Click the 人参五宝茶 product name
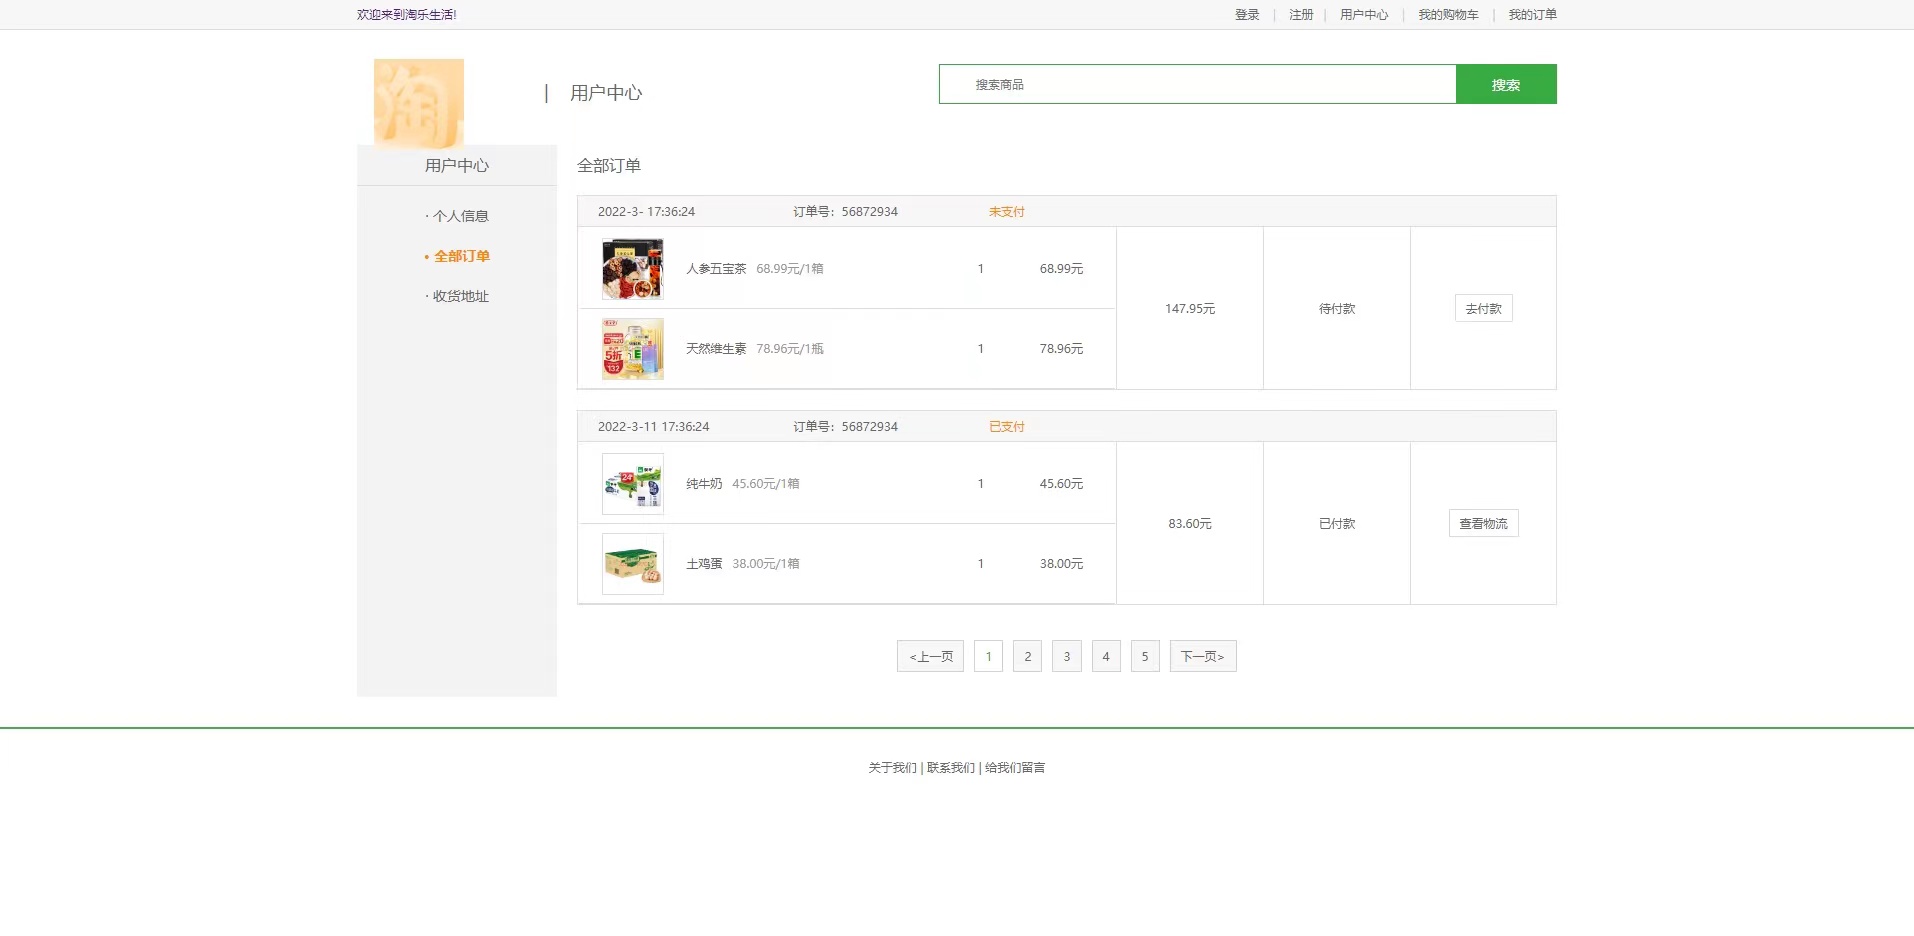The image size is (1914, 936). click(x=716, y=269)
